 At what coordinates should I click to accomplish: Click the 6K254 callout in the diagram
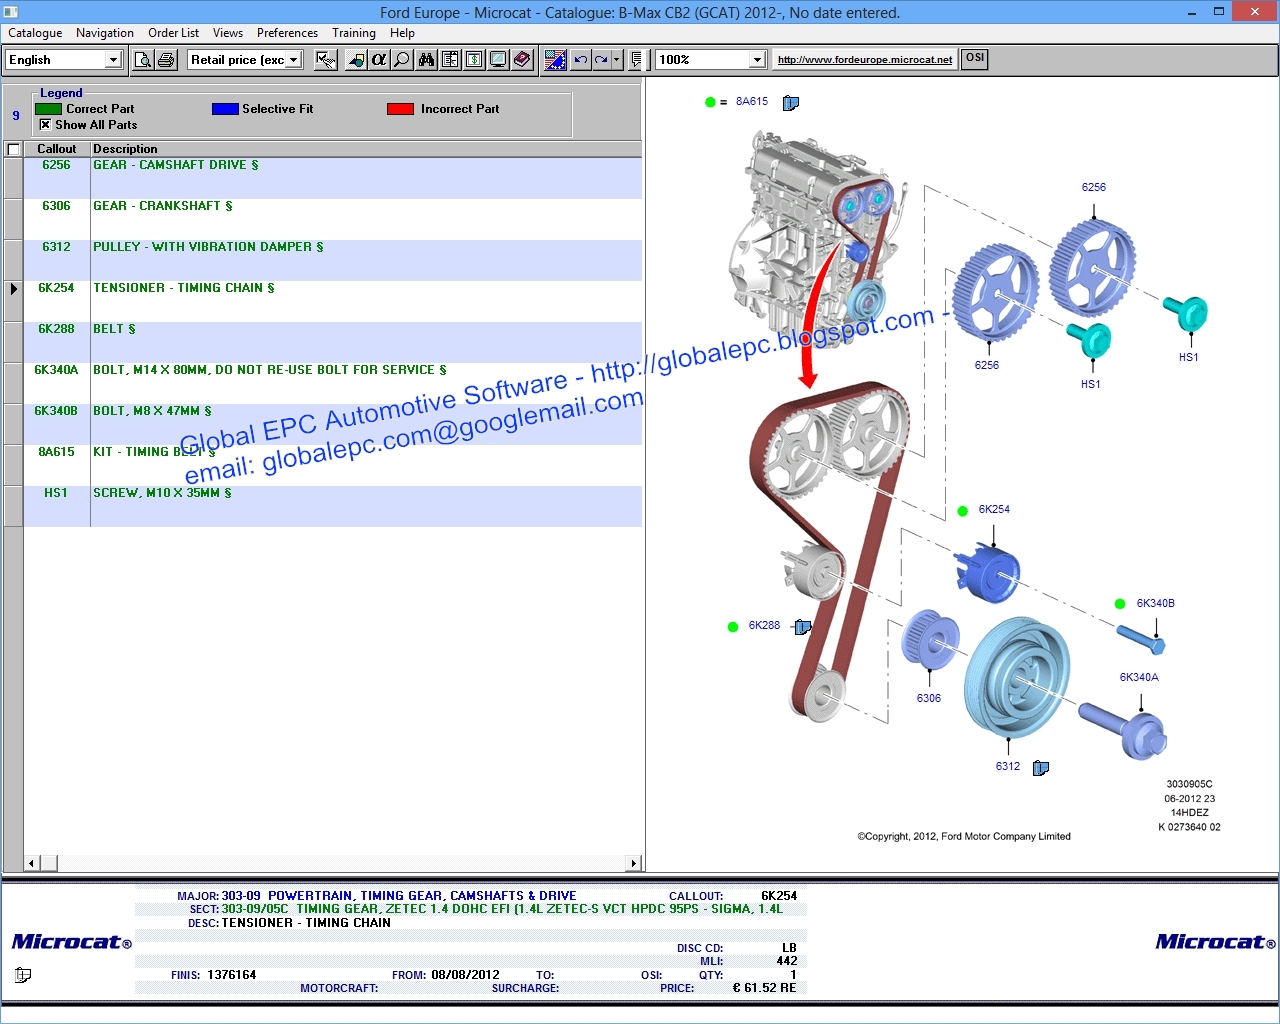(994, 510)
